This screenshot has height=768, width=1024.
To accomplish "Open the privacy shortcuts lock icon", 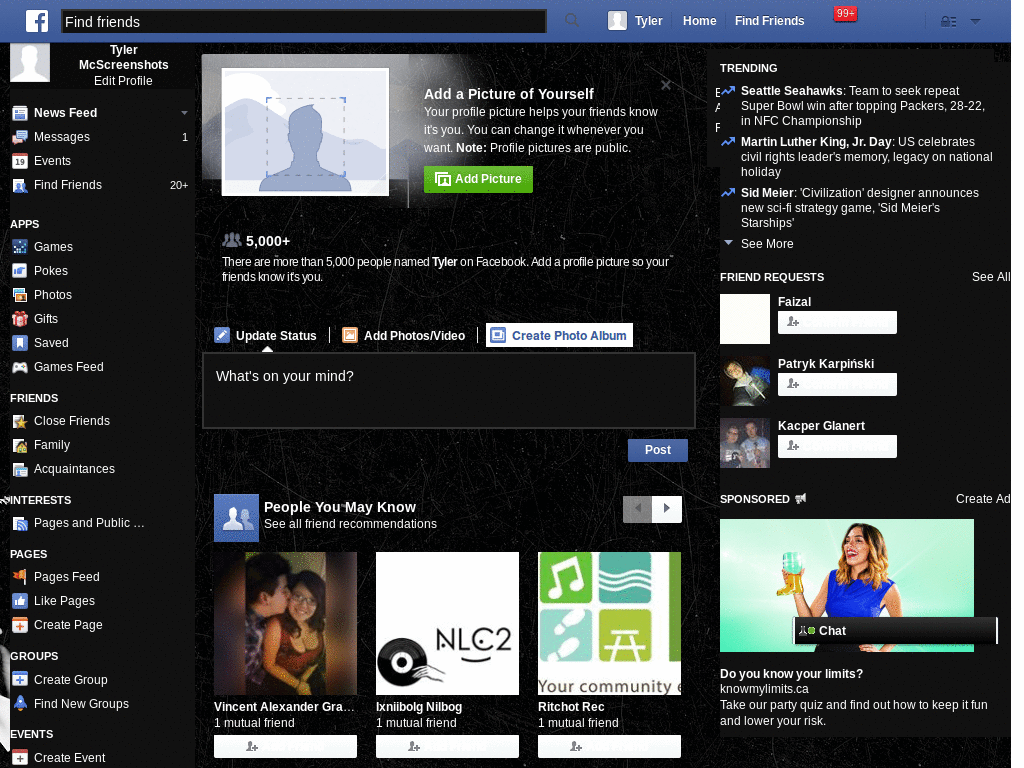I will [949, 22].
